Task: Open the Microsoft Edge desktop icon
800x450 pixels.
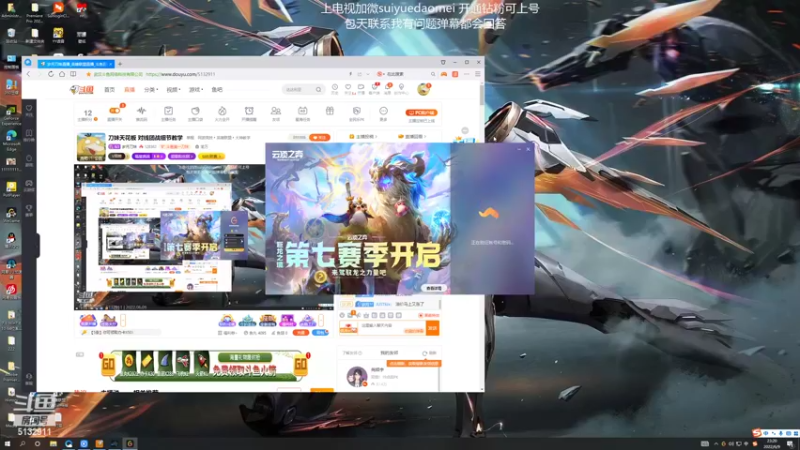Action: pyautogui.click(x=11, y=140)
